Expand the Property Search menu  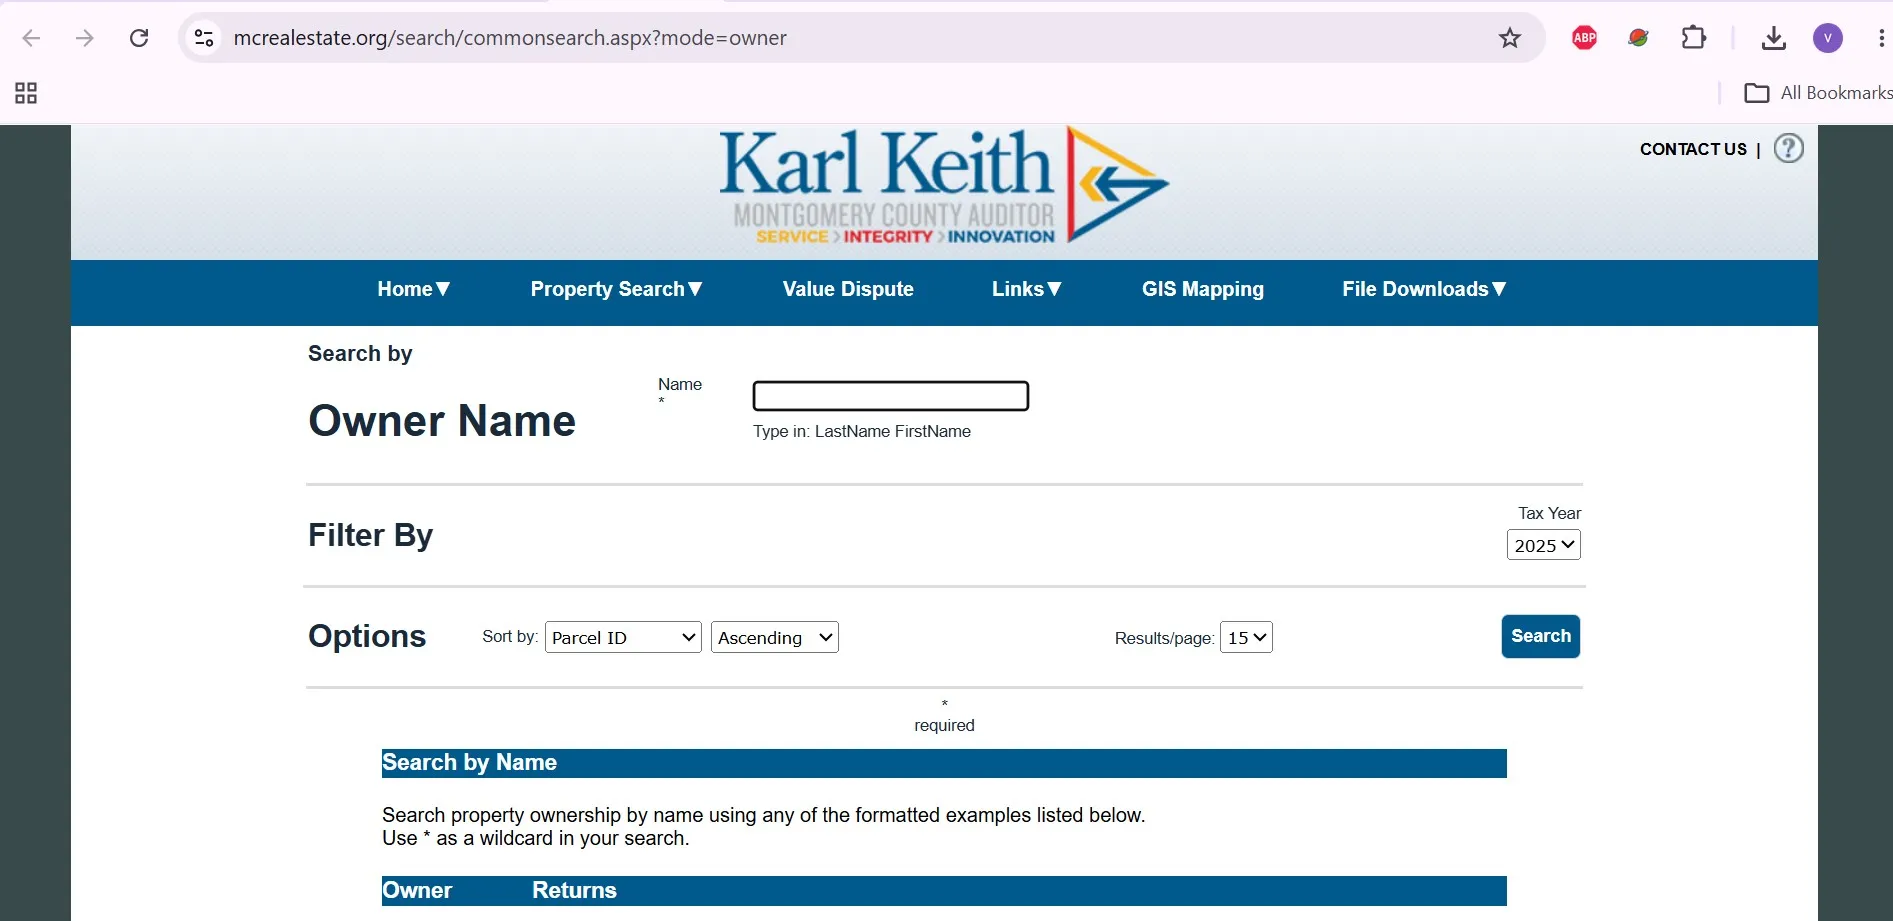617,289
